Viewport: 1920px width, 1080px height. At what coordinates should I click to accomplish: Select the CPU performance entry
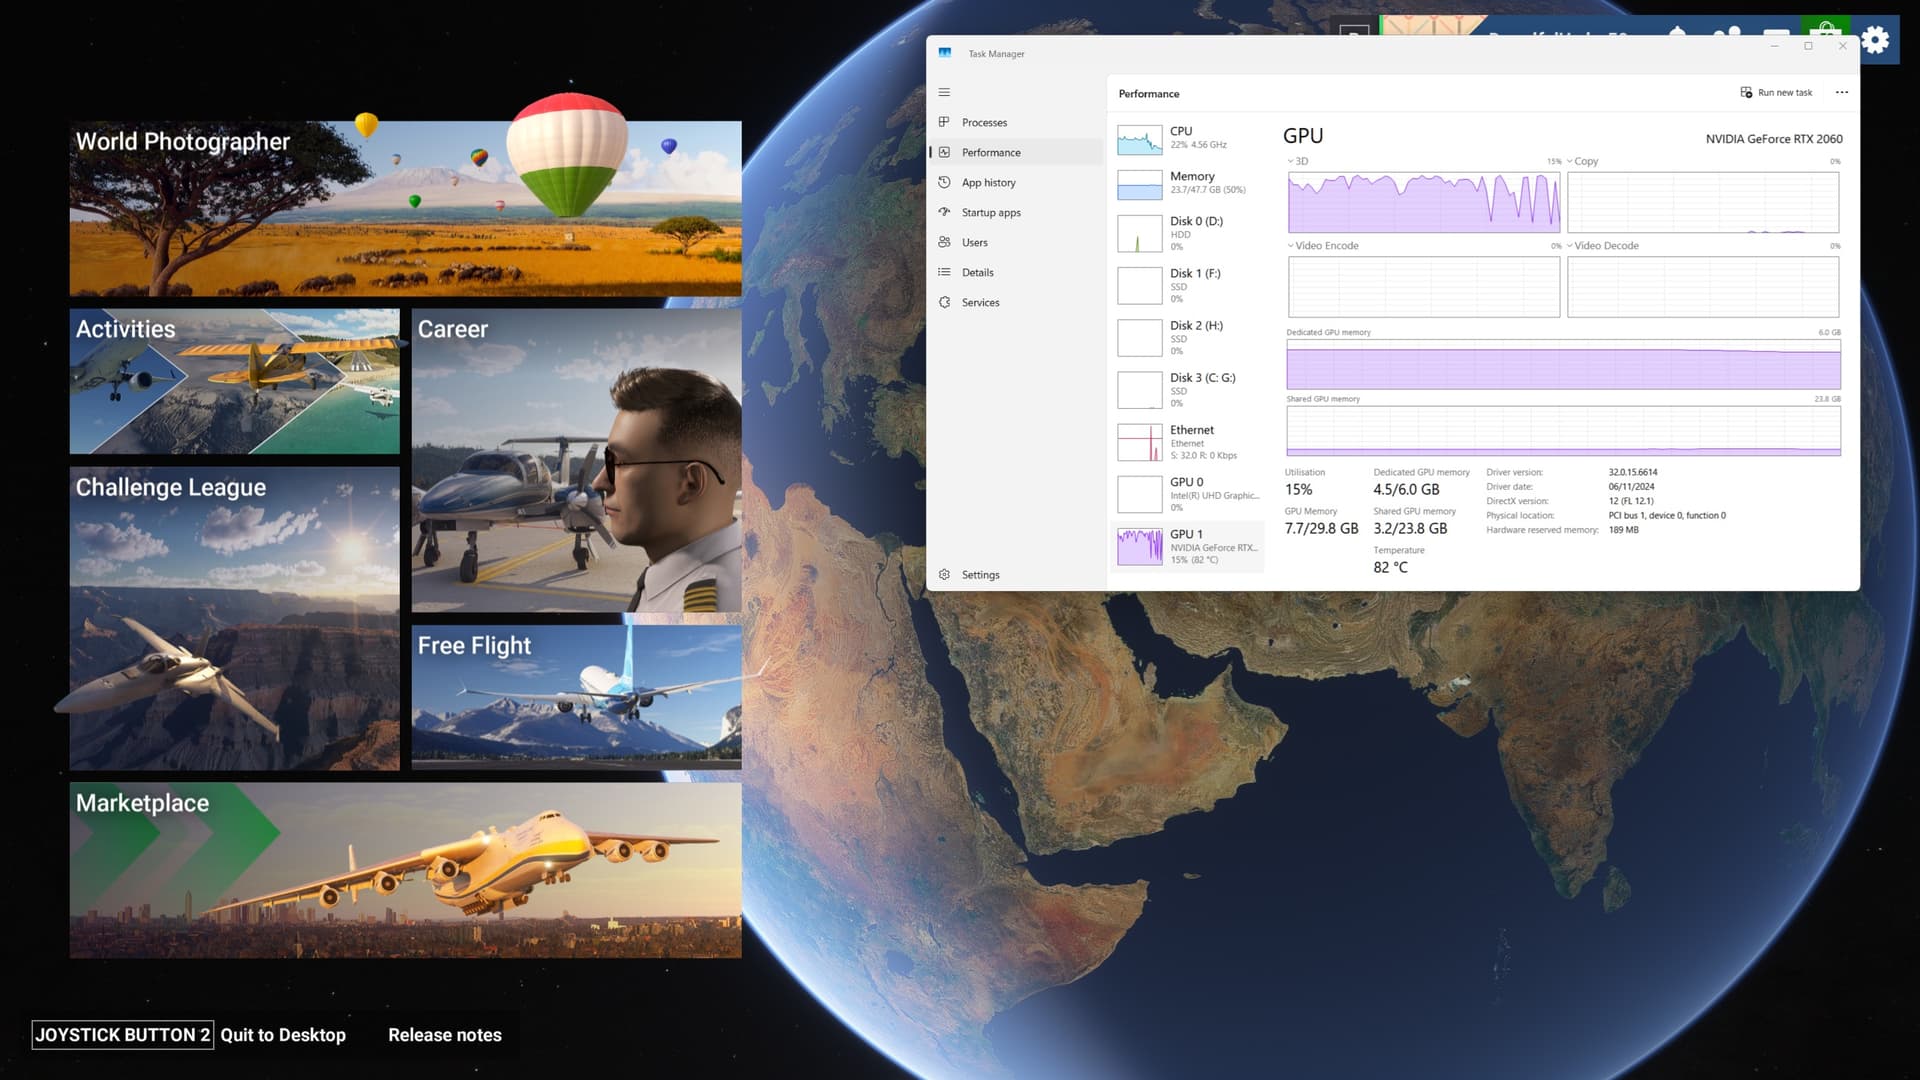[1188, 138]
